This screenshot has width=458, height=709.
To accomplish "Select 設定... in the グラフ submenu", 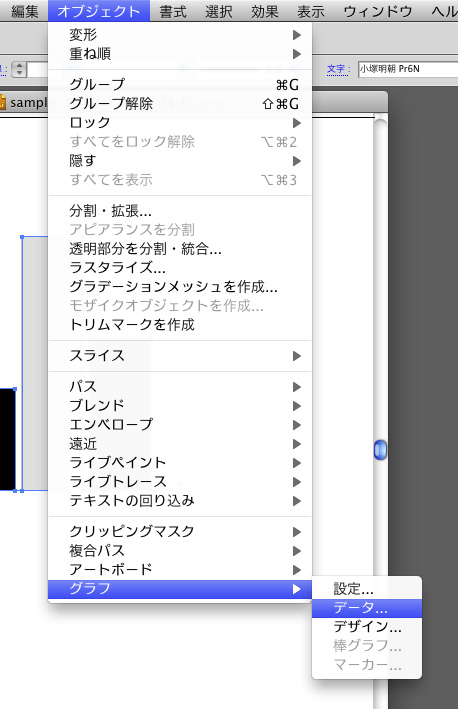I will 367,589.
